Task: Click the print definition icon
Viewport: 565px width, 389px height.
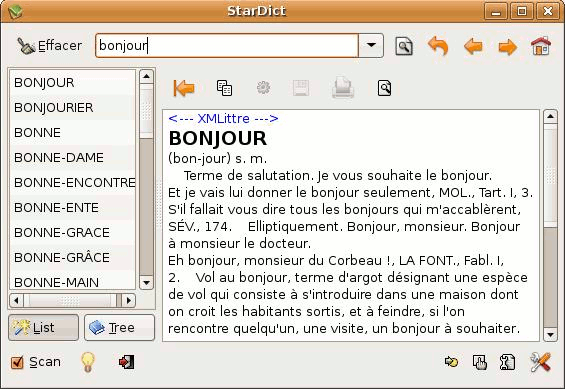Action: coord(343,87)
